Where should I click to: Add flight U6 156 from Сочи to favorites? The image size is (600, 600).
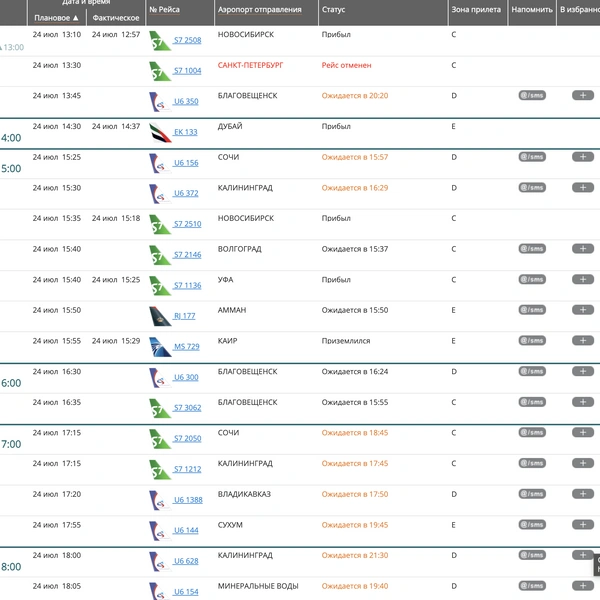(583, 157)
